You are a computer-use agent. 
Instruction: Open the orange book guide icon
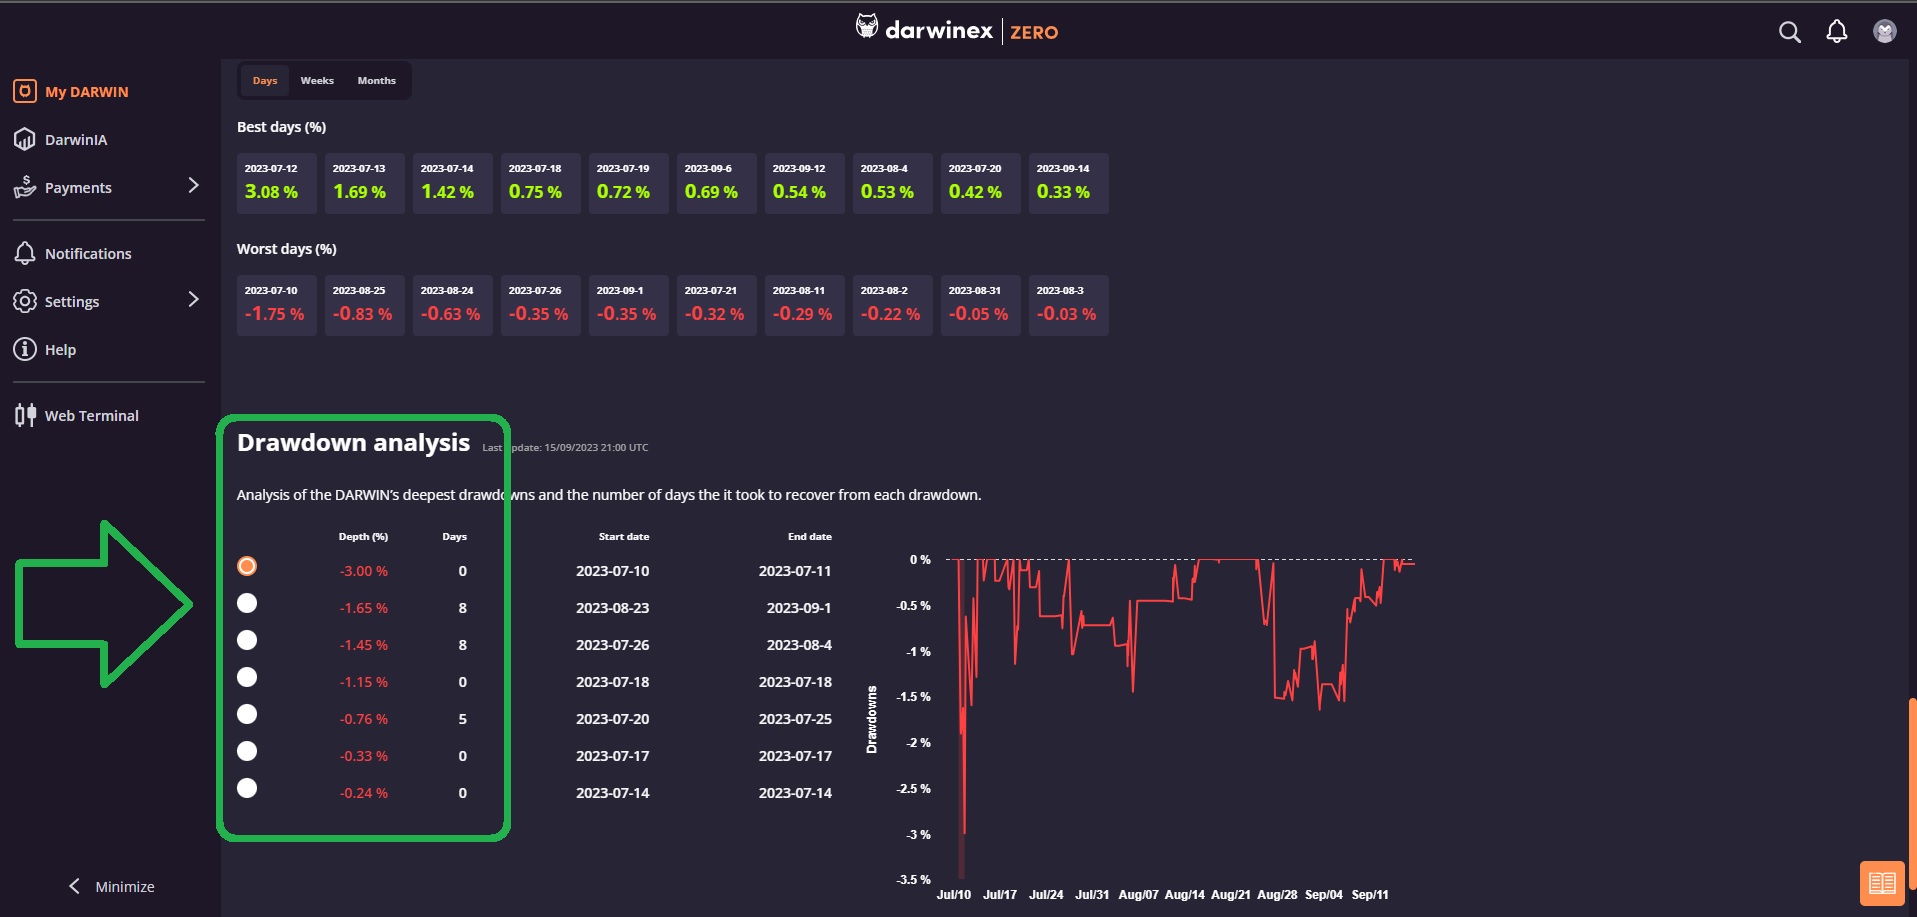(1881, 883)
